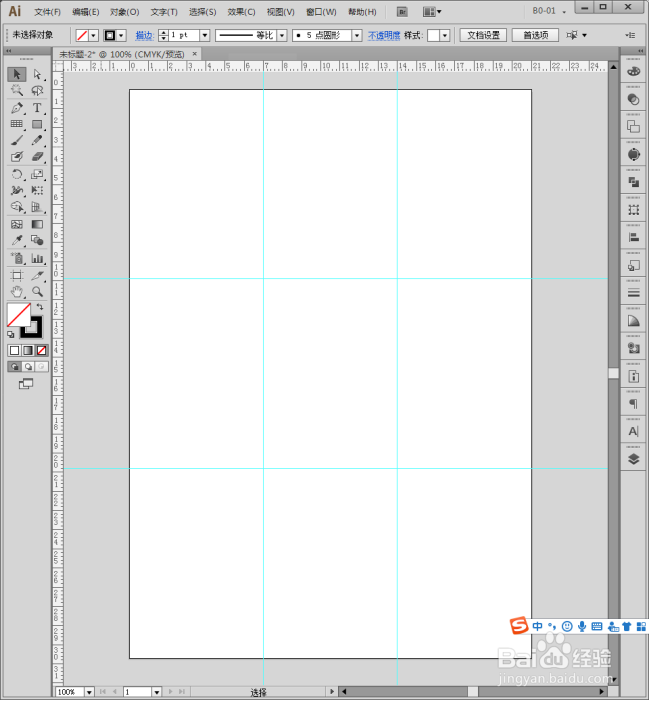Open the Align panel icon
Image resolution: width=649 pixels, height=701 pixels.
coord(633,237)
